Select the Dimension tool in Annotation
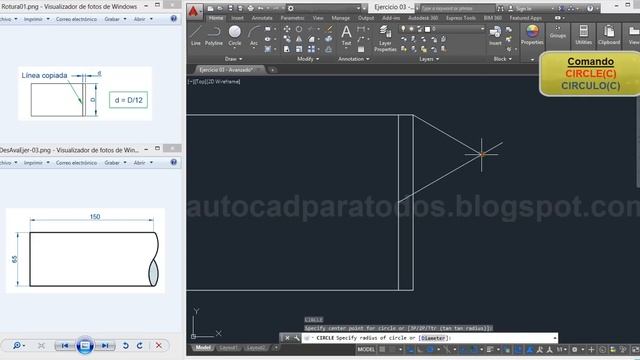 pyautogui.click(x=361, y=29)
